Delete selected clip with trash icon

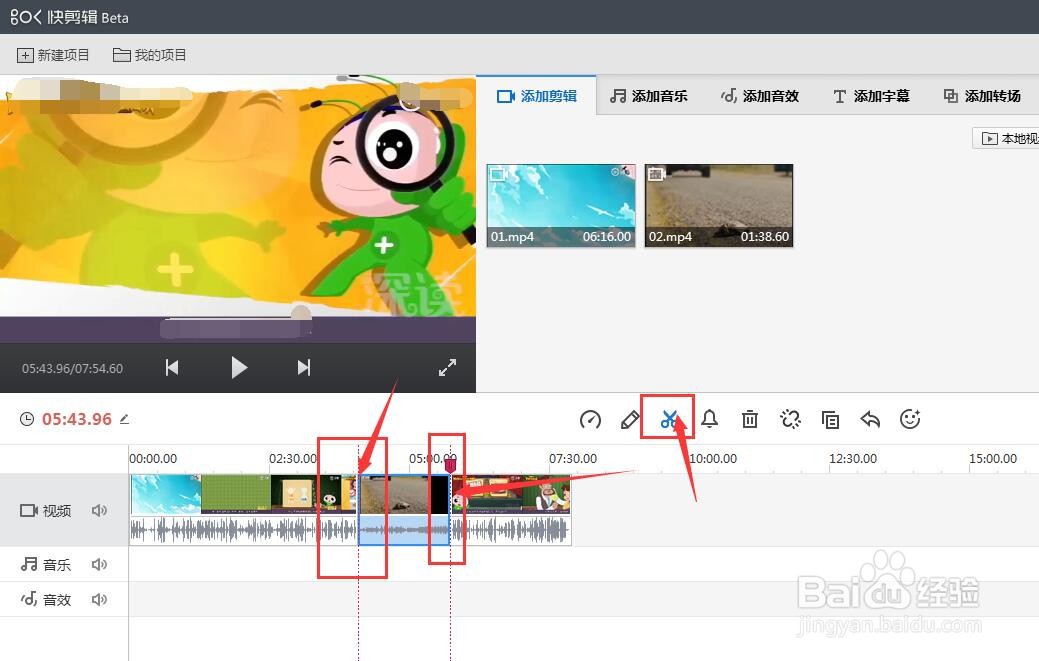[749, 419]
